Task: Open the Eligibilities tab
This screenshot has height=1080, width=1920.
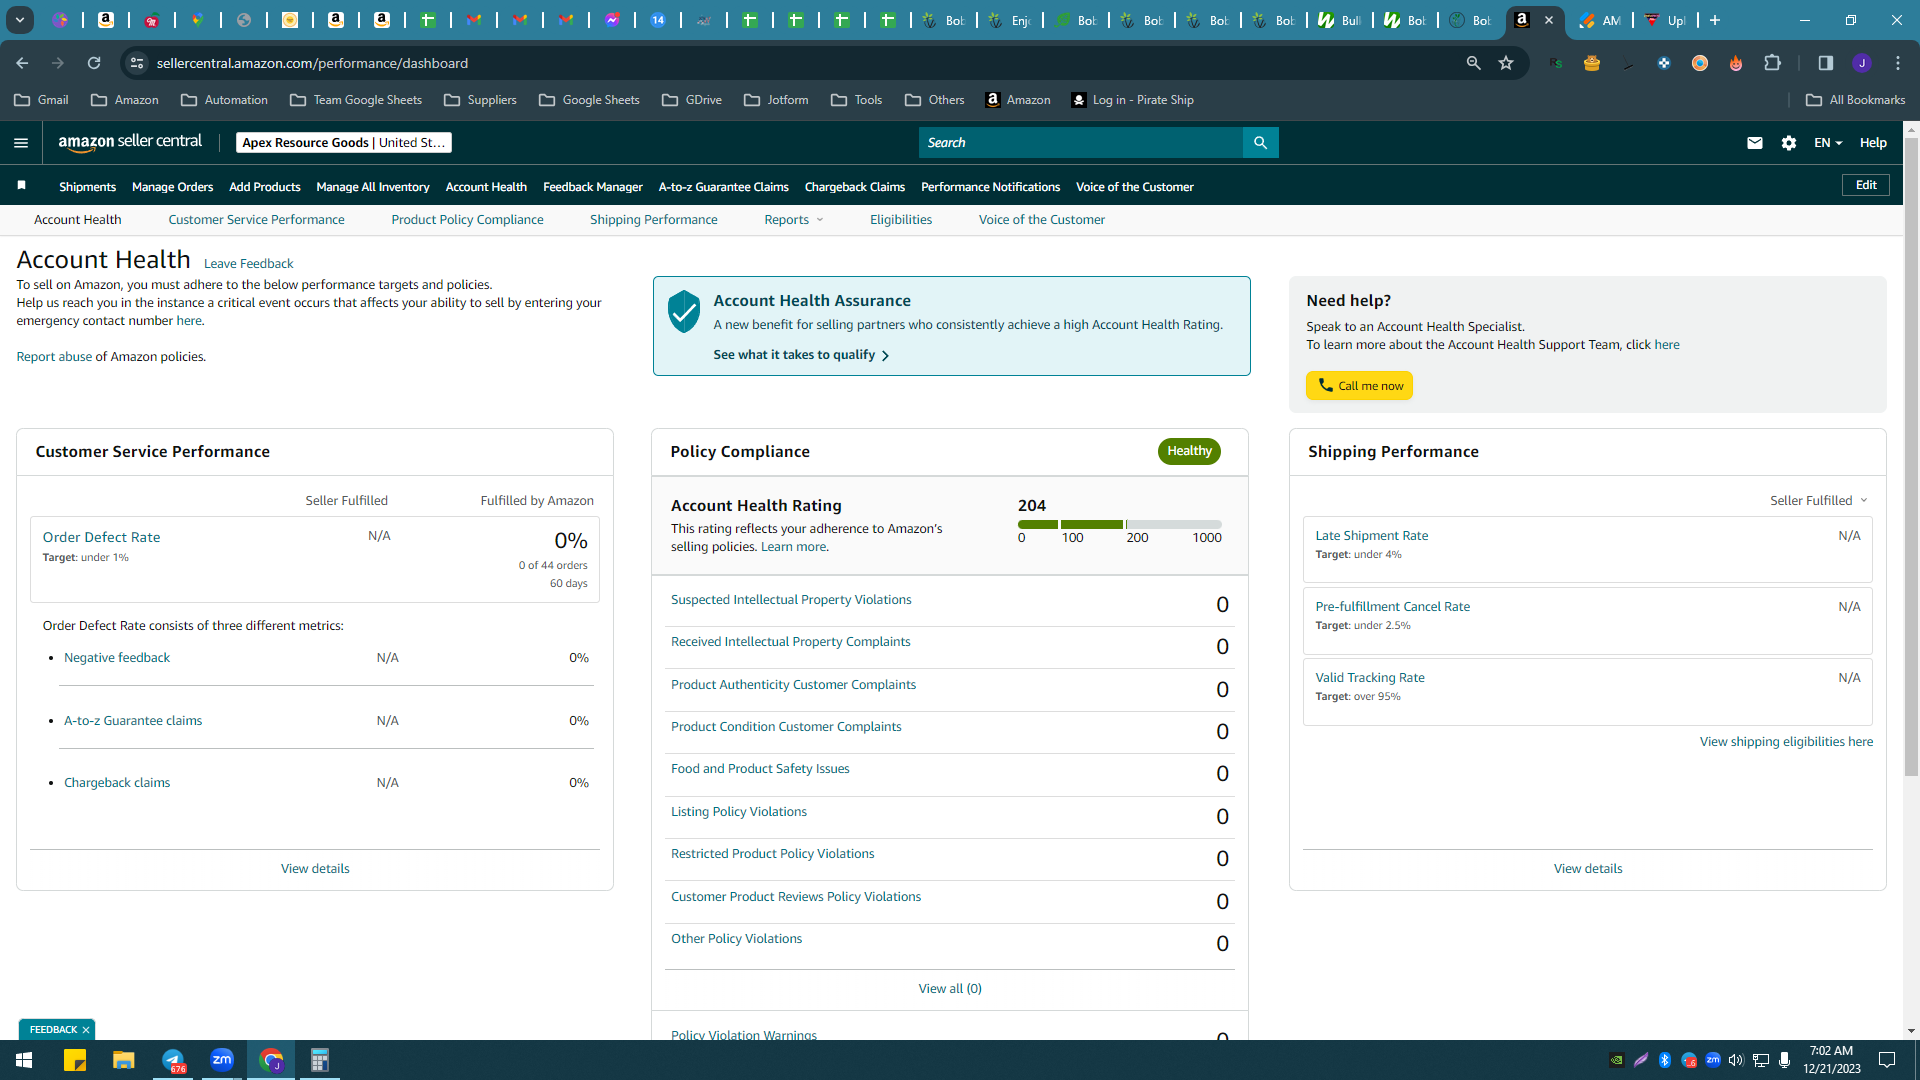Action: click(901, 220)
